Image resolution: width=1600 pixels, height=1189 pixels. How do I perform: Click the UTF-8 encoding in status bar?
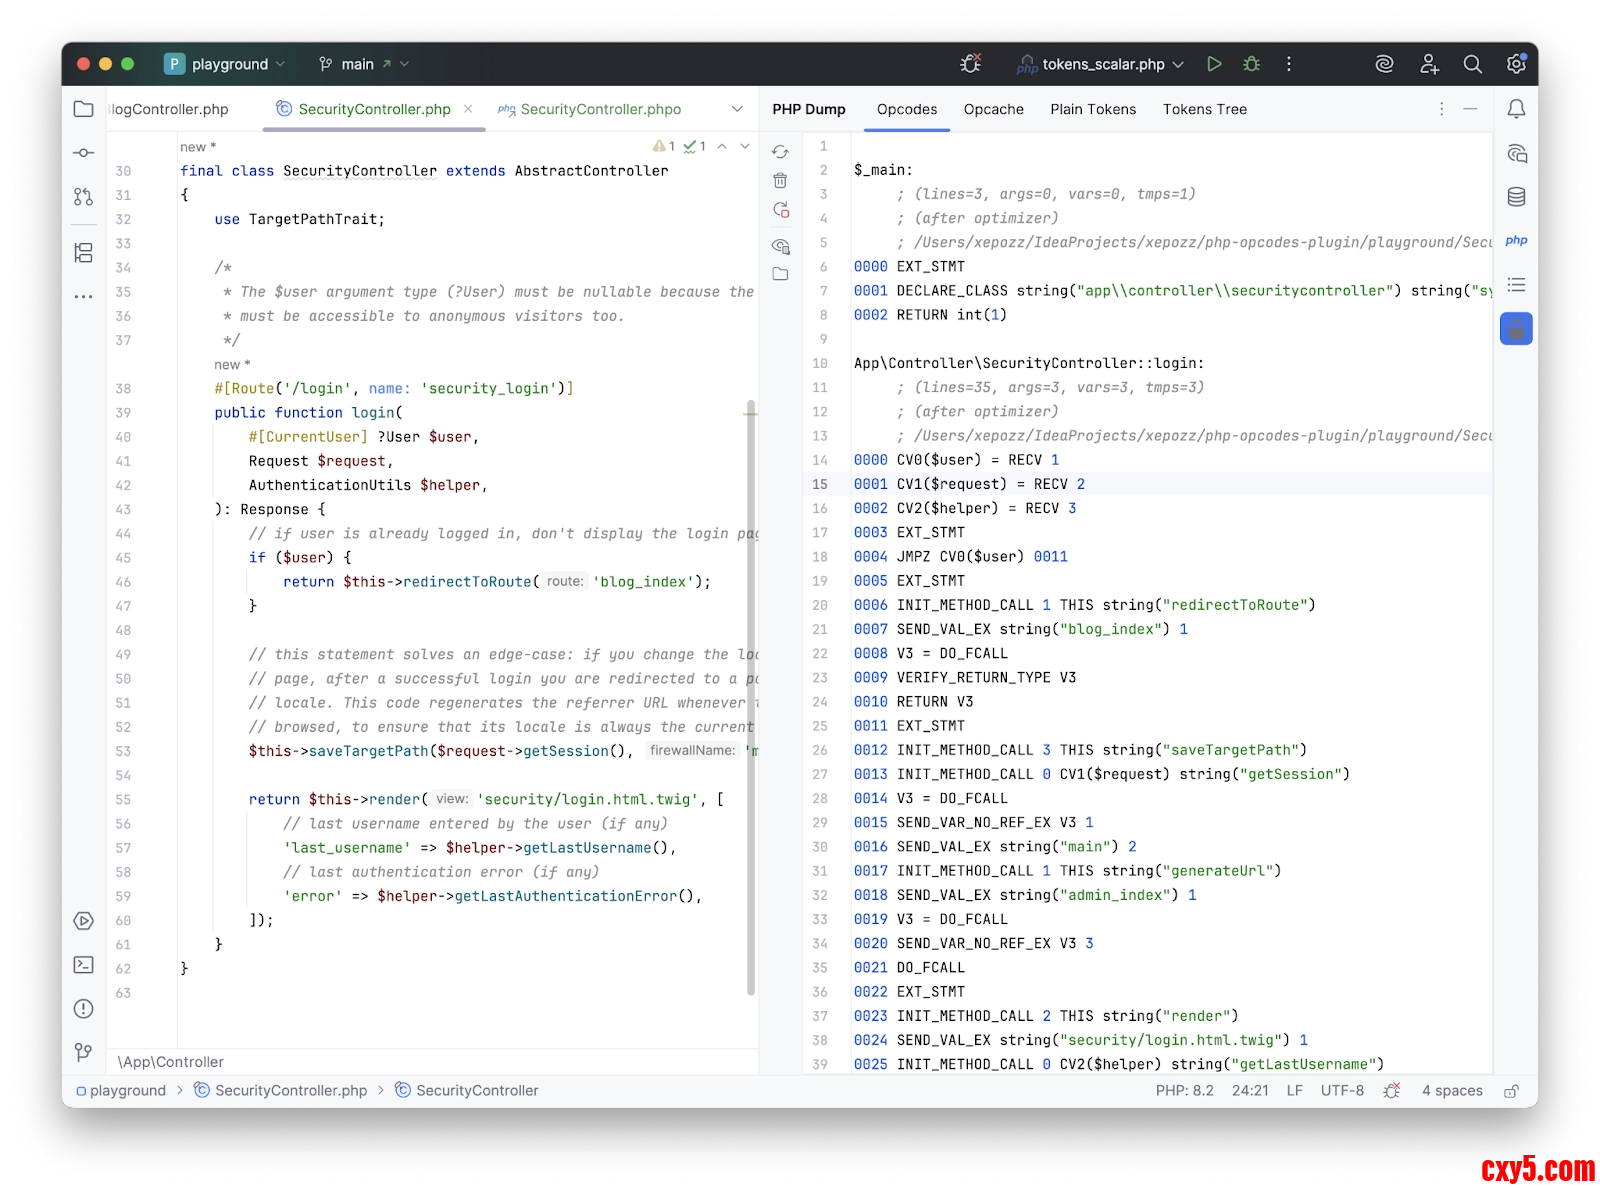pos(1342,1091)
